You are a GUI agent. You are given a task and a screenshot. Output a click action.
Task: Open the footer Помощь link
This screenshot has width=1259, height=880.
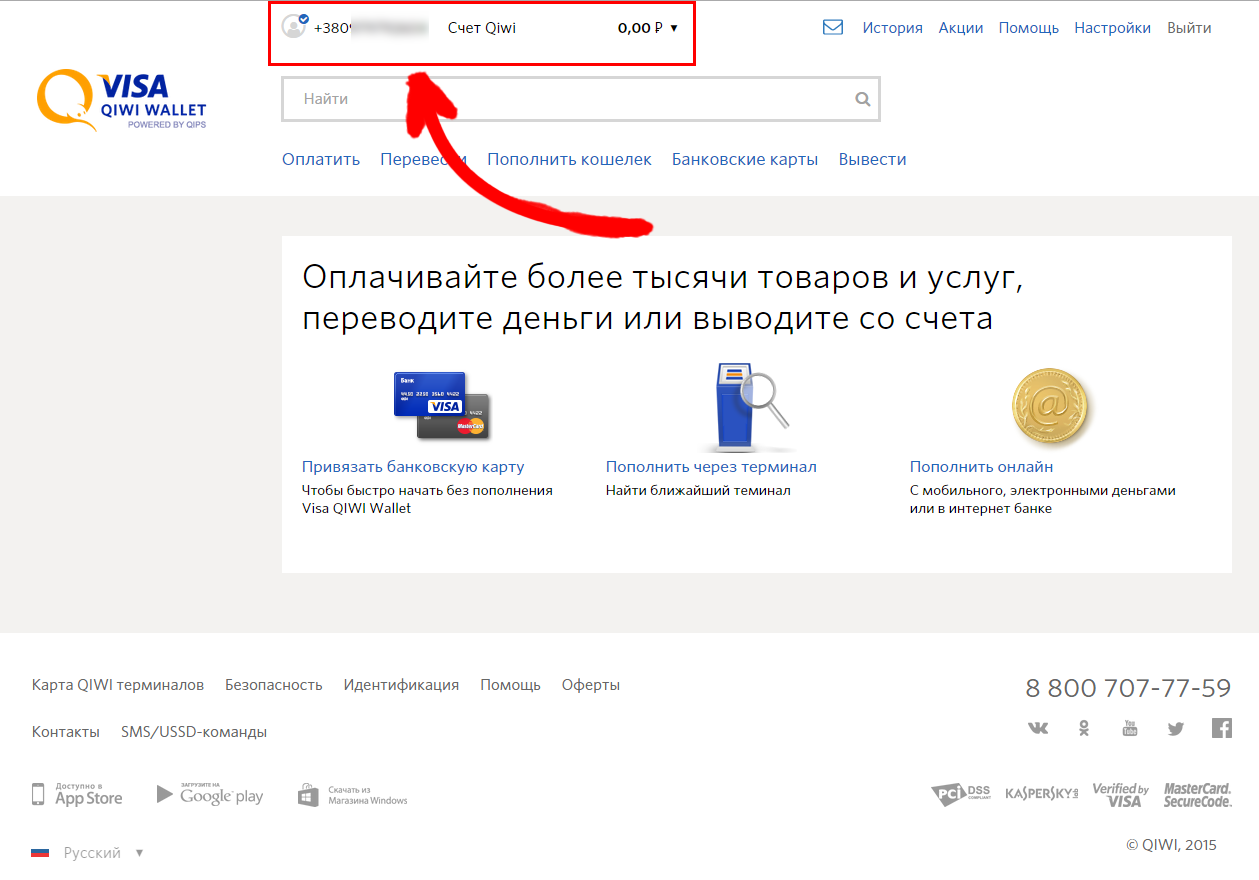point(510,685)
